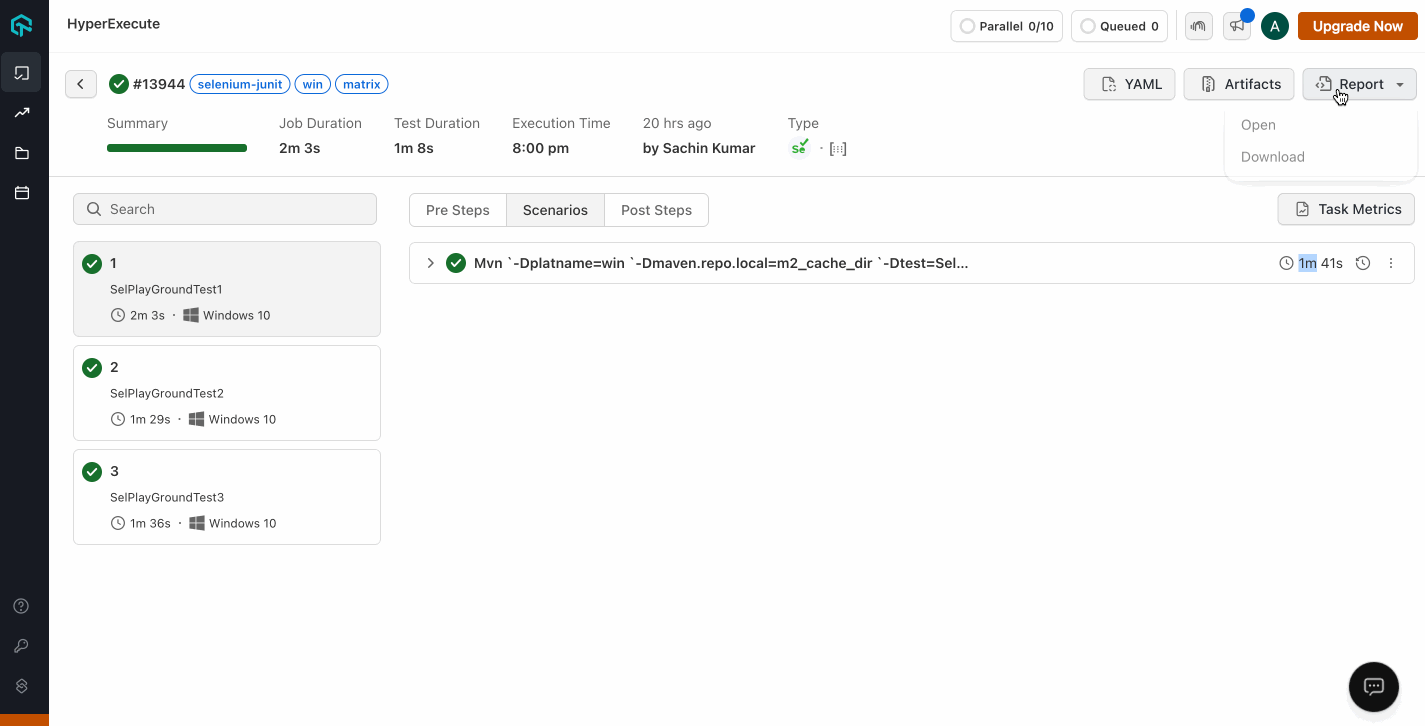Click the Upgrade Now button
The width and height of the screenshot is (1425, 726).
pos(1357,26)
